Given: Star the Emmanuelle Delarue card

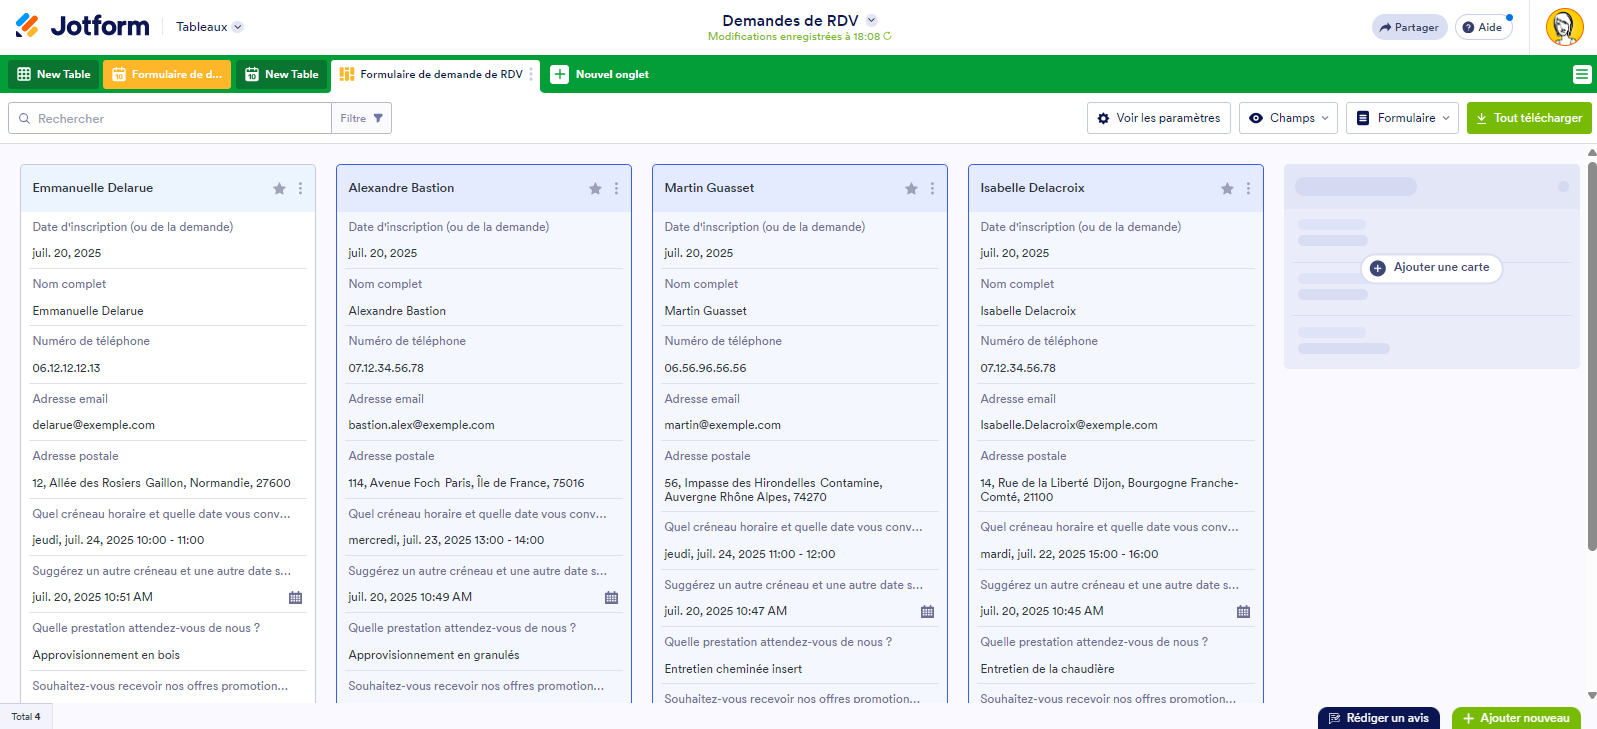Looking at the screenshot, I should tap(279, 189).
